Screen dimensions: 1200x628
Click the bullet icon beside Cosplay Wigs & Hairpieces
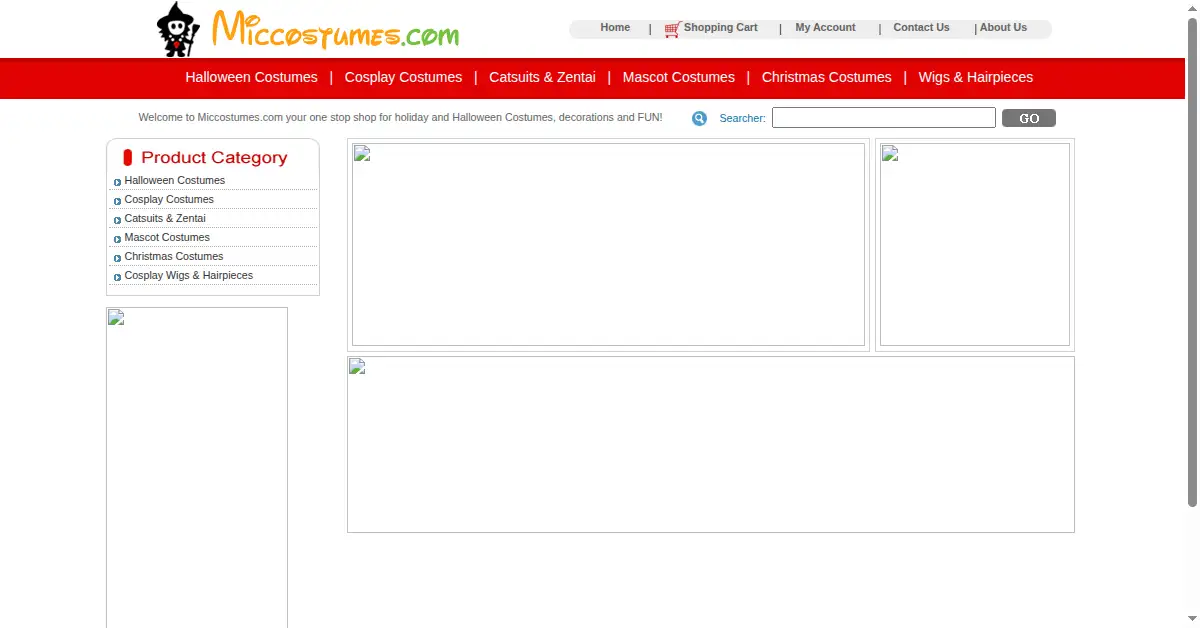coord(117,277)
